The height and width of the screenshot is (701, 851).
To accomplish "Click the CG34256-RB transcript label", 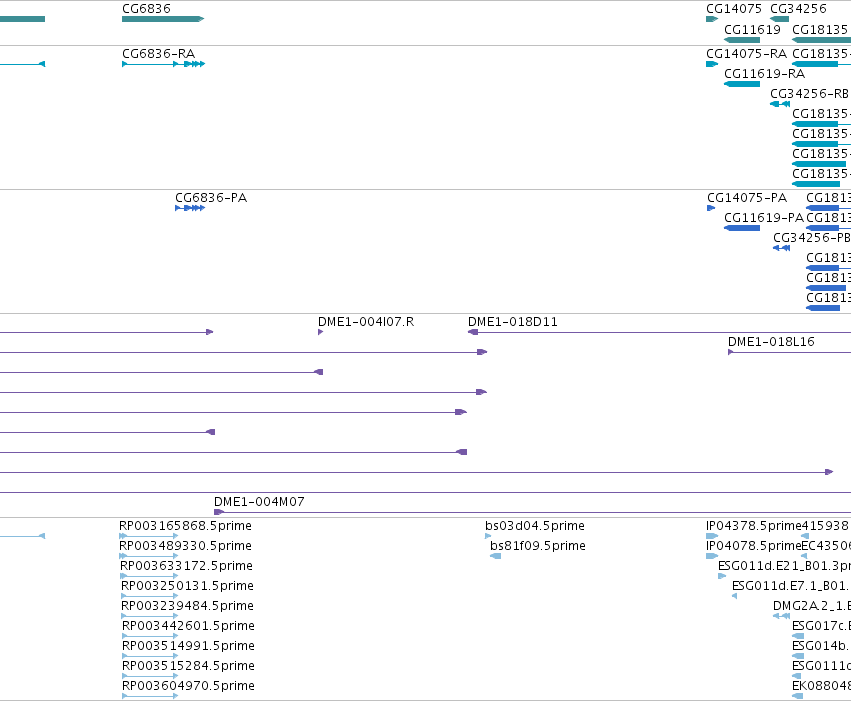I will click(809, 94).
